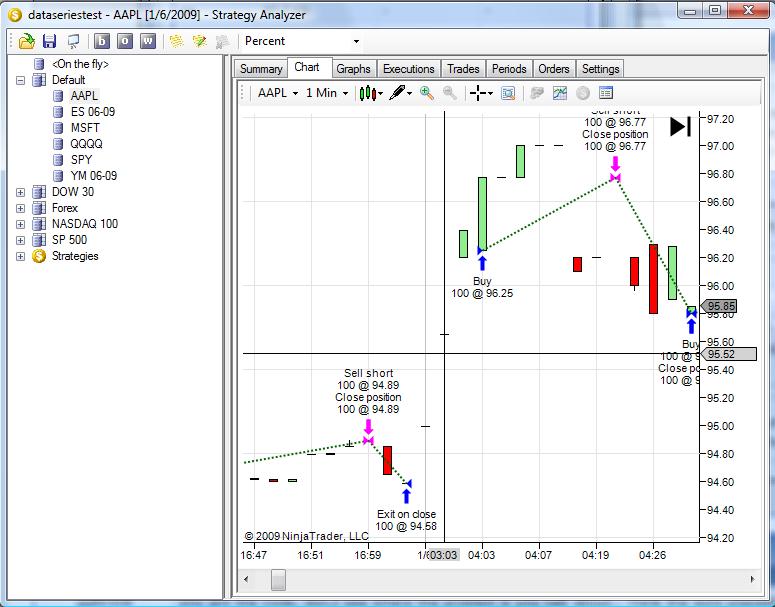This screenshot has height=607, width=775.
Task: Click the open folder toolbar icon
Action: 27,41
